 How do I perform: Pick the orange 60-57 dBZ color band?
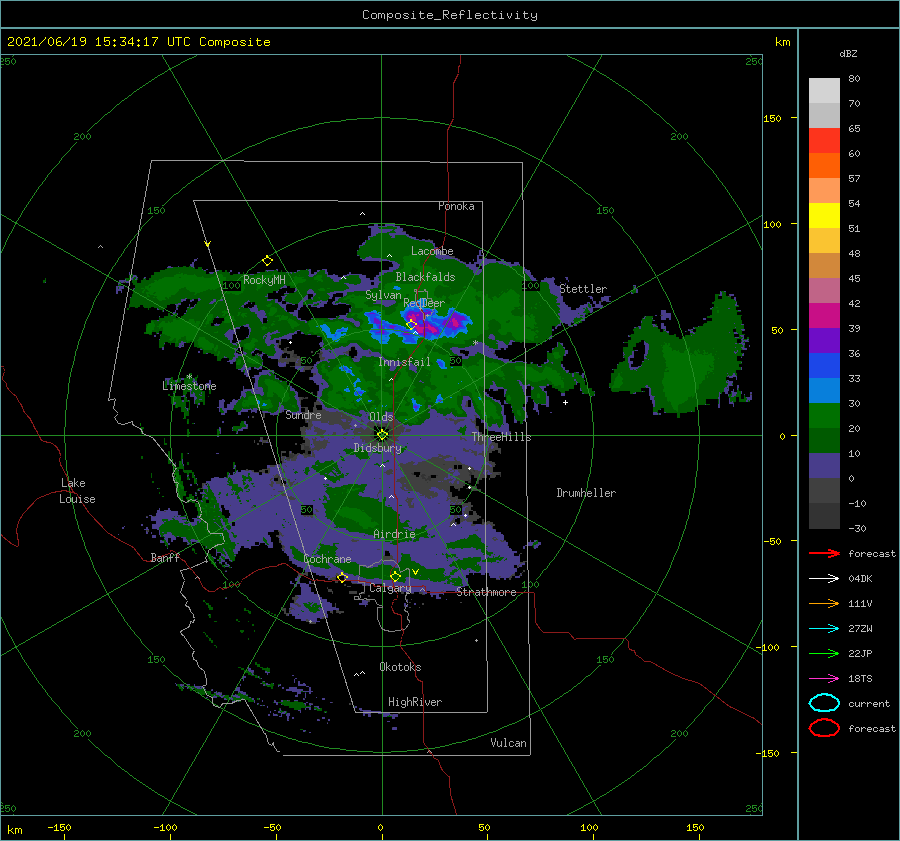(824, 166)
